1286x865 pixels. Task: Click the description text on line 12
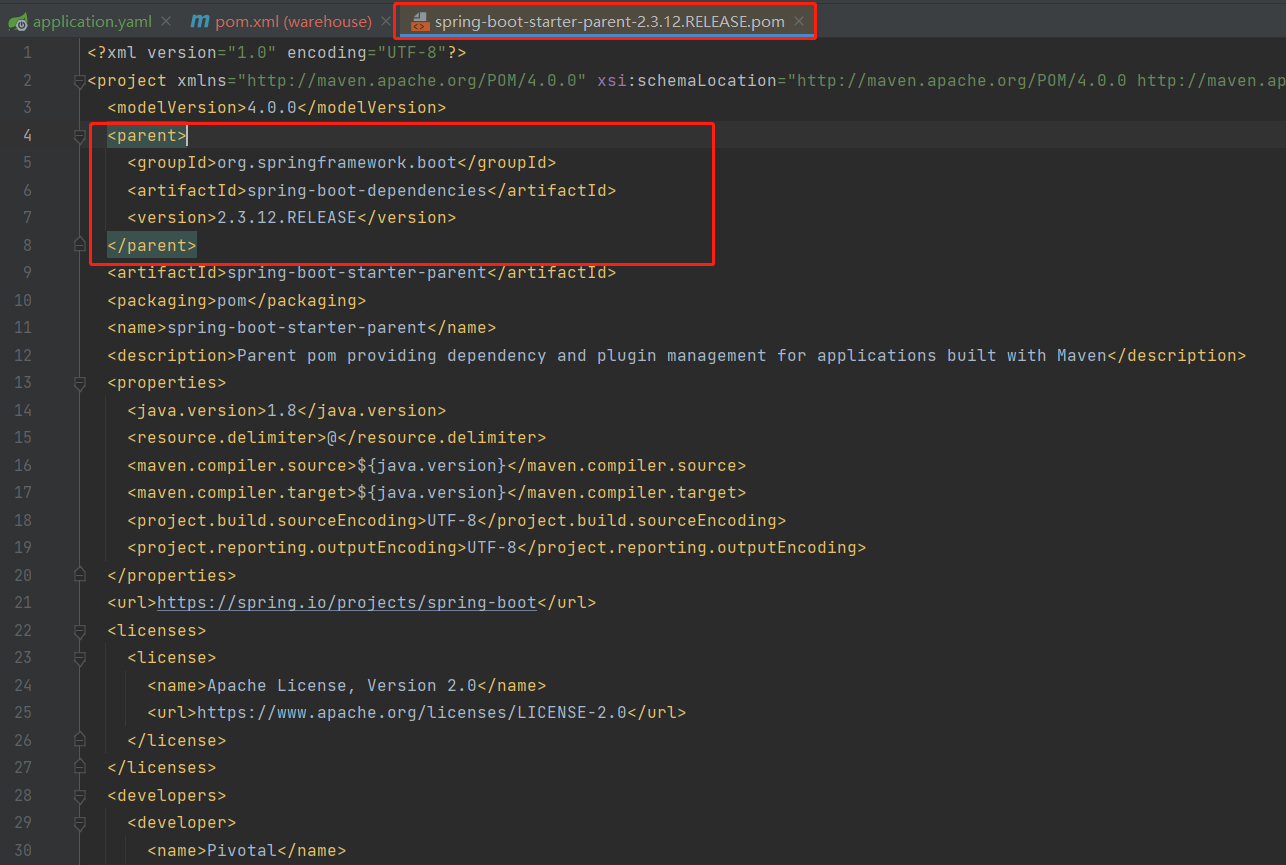coord(672,355)
